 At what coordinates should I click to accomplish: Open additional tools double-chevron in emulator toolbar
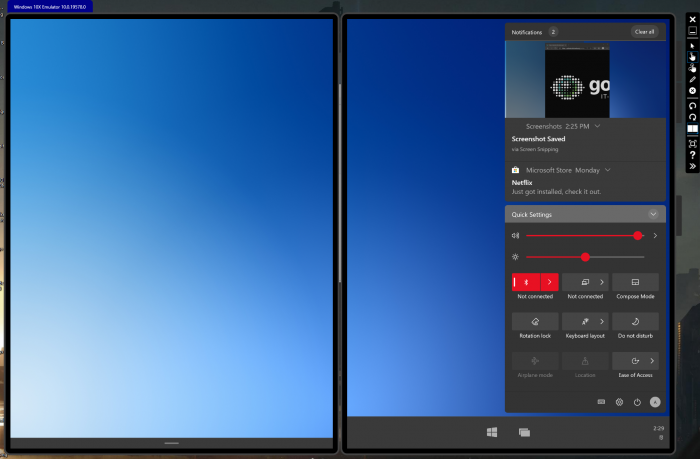tap(692, 166)
